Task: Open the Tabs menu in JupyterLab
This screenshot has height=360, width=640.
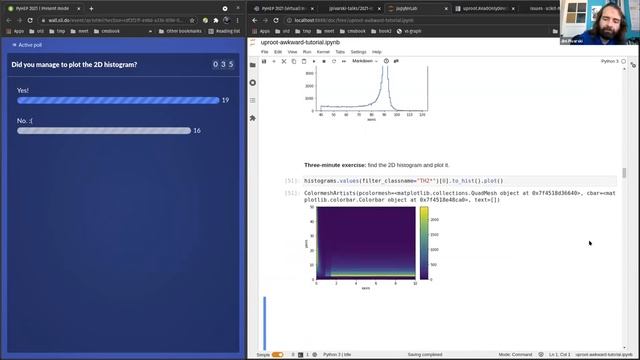Action: click(340, 52)
